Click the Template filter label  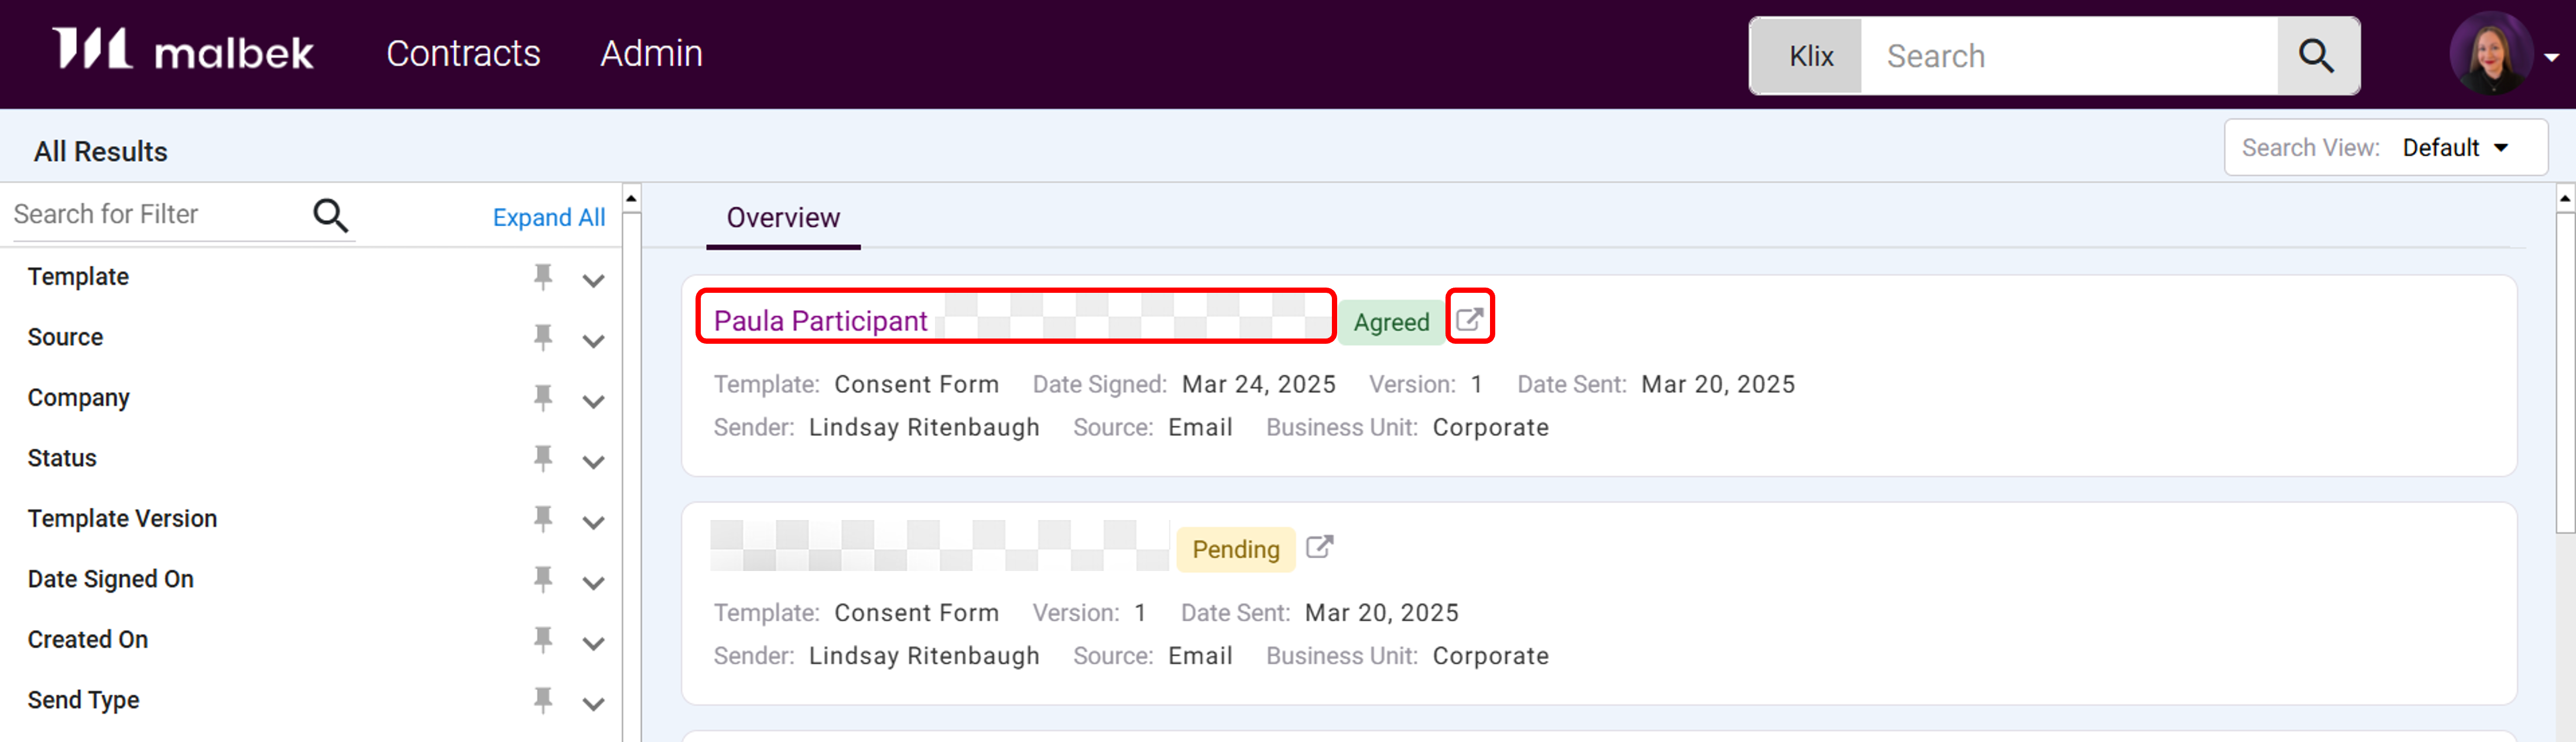[78, 277]
